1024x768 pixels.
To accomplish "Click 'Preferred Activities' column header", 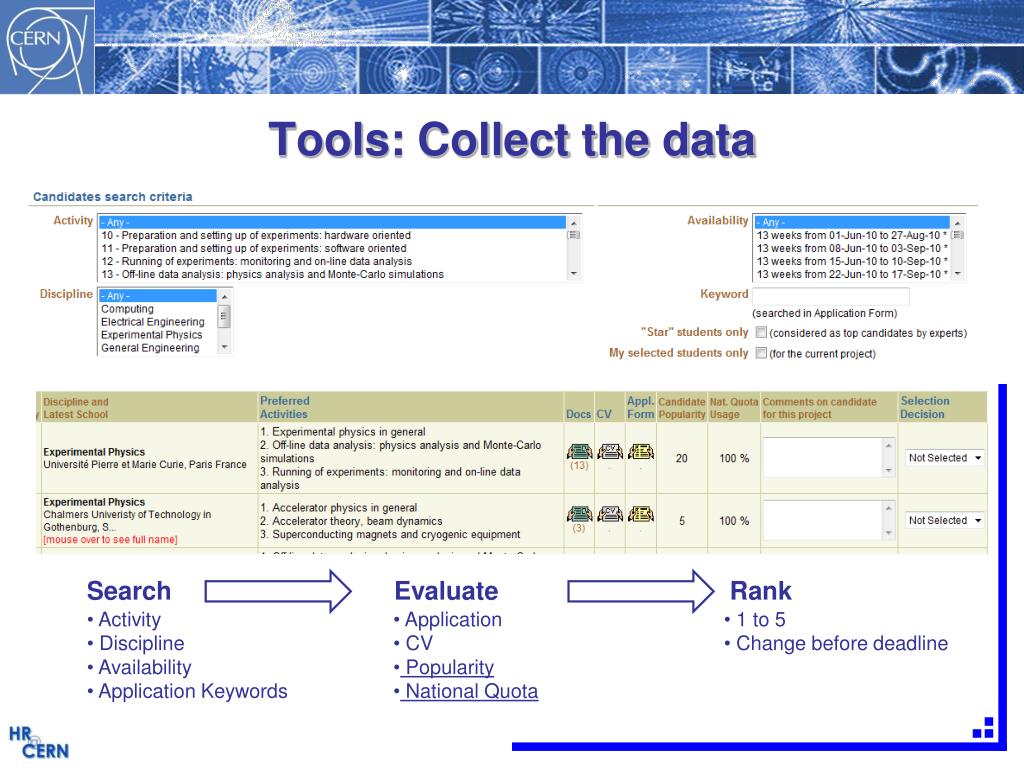I will pos(285,408).
